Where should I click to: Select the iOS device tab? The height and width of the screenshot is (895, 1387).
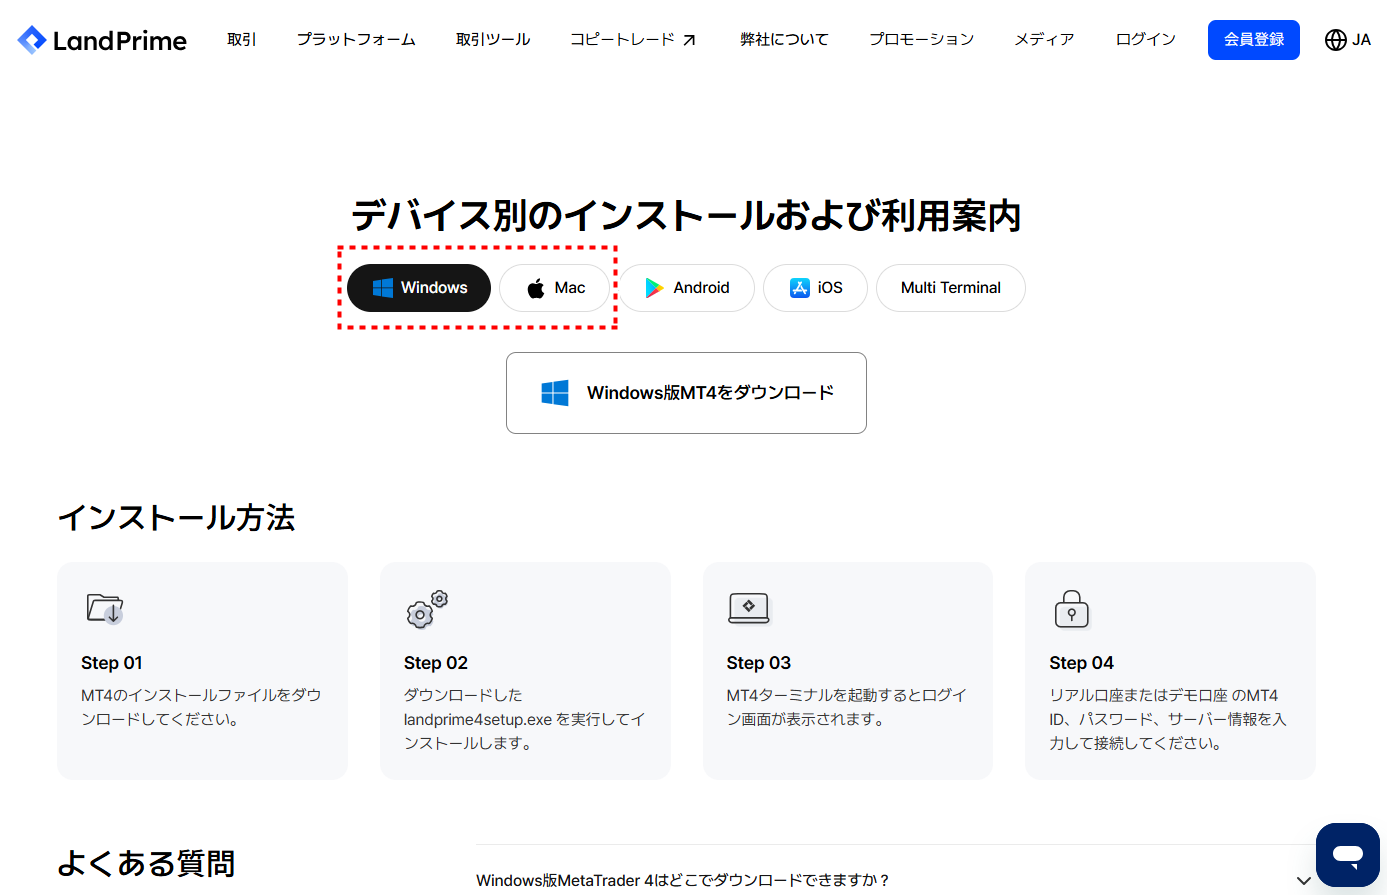(x=815, y=288)
